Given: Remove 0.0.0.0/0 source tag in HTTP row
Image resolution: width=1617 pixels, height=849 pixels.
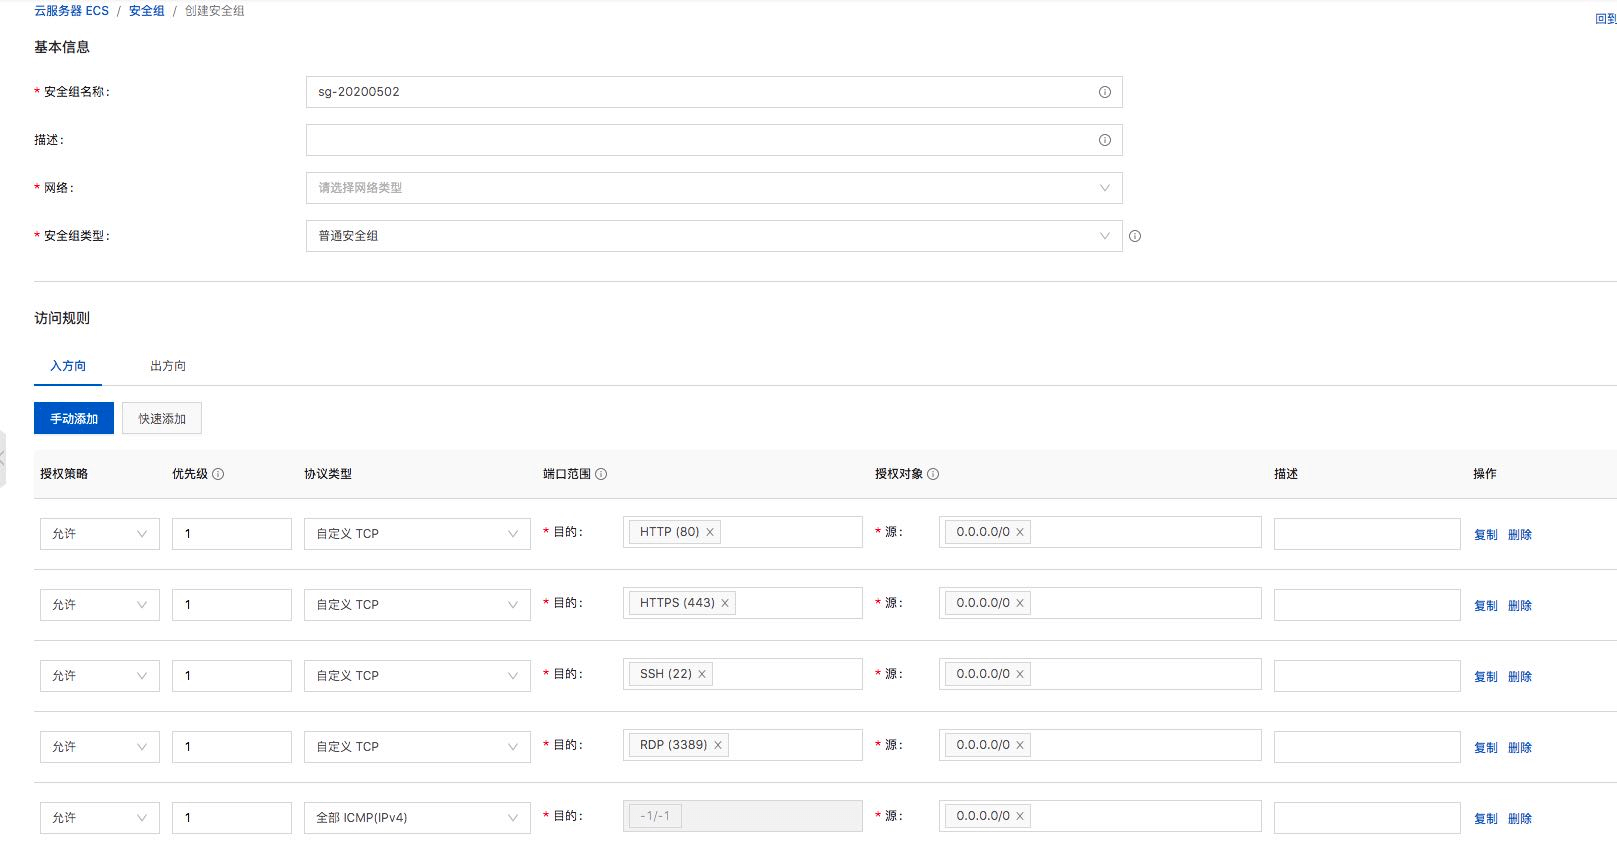Looking at the screenshot, I should point(1020,532).
